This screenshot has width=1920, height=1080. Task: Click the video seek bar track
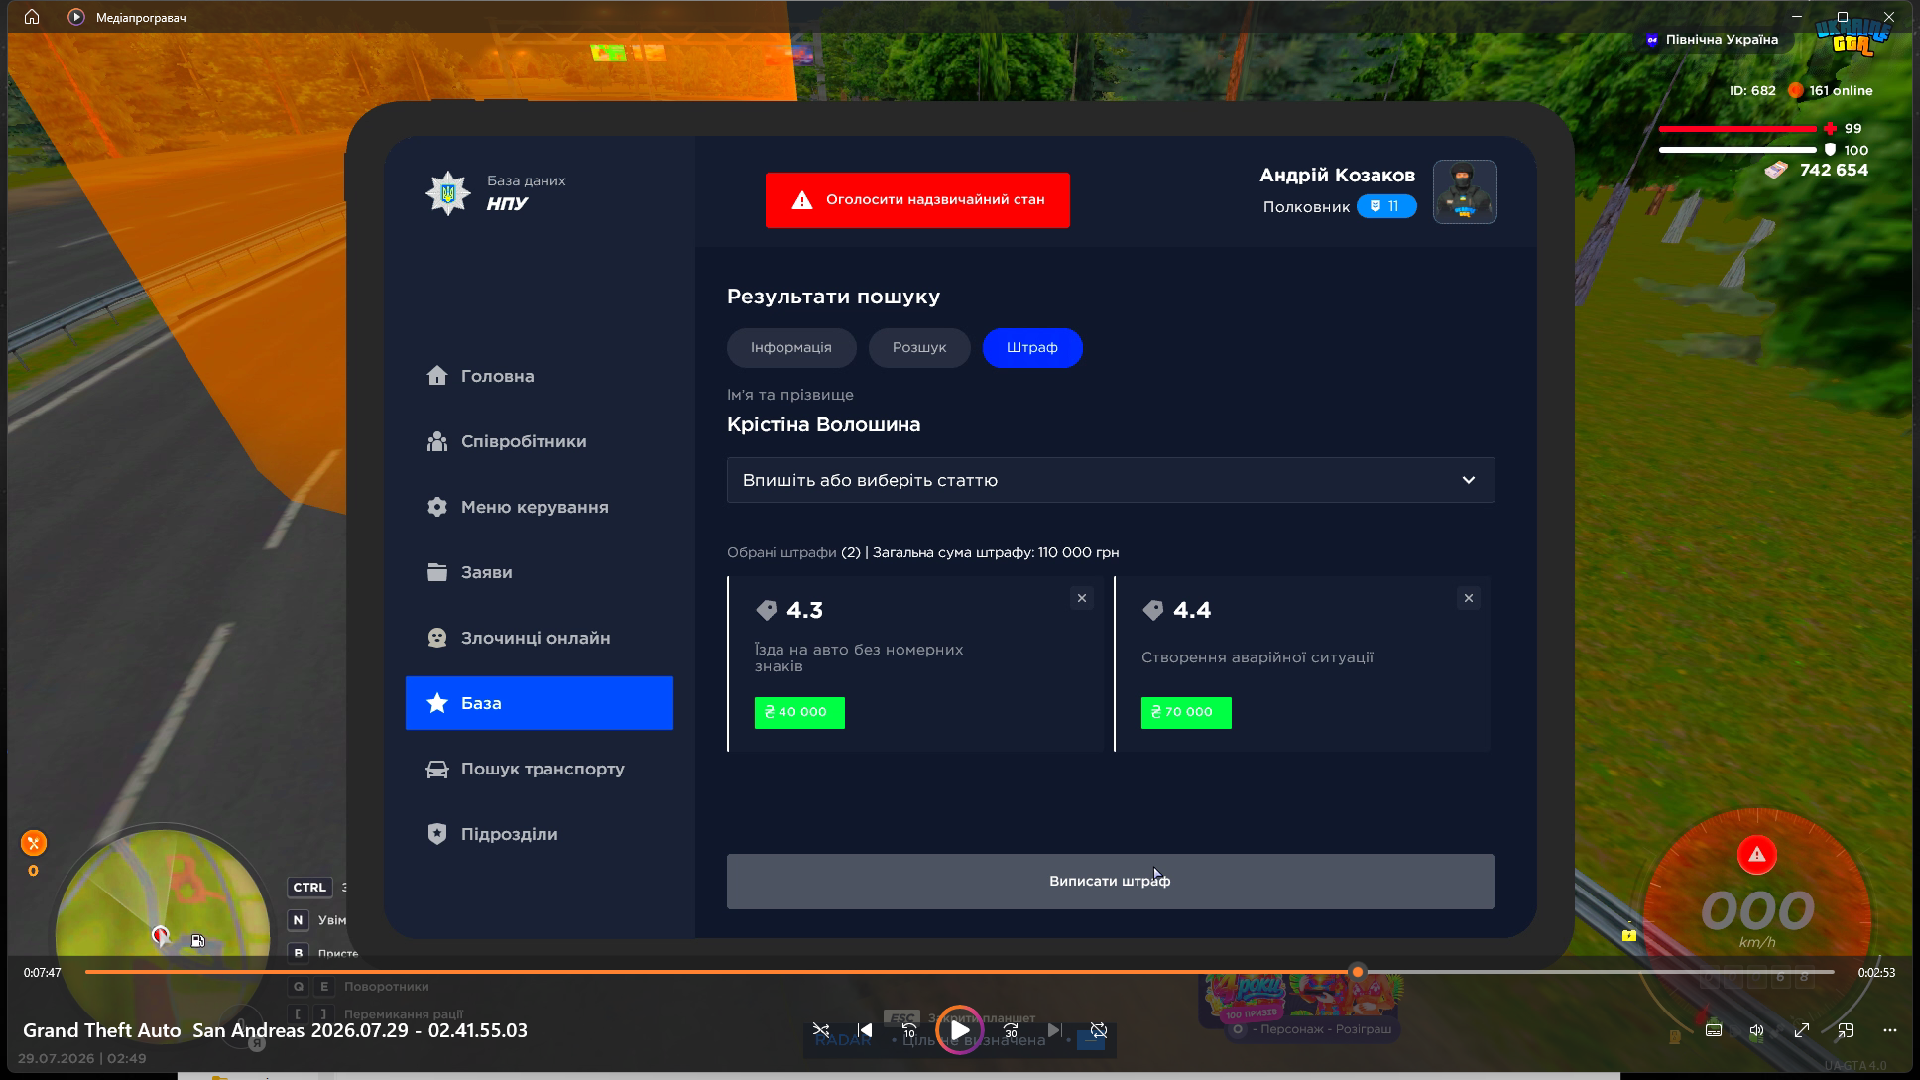(x=959, y=972)
